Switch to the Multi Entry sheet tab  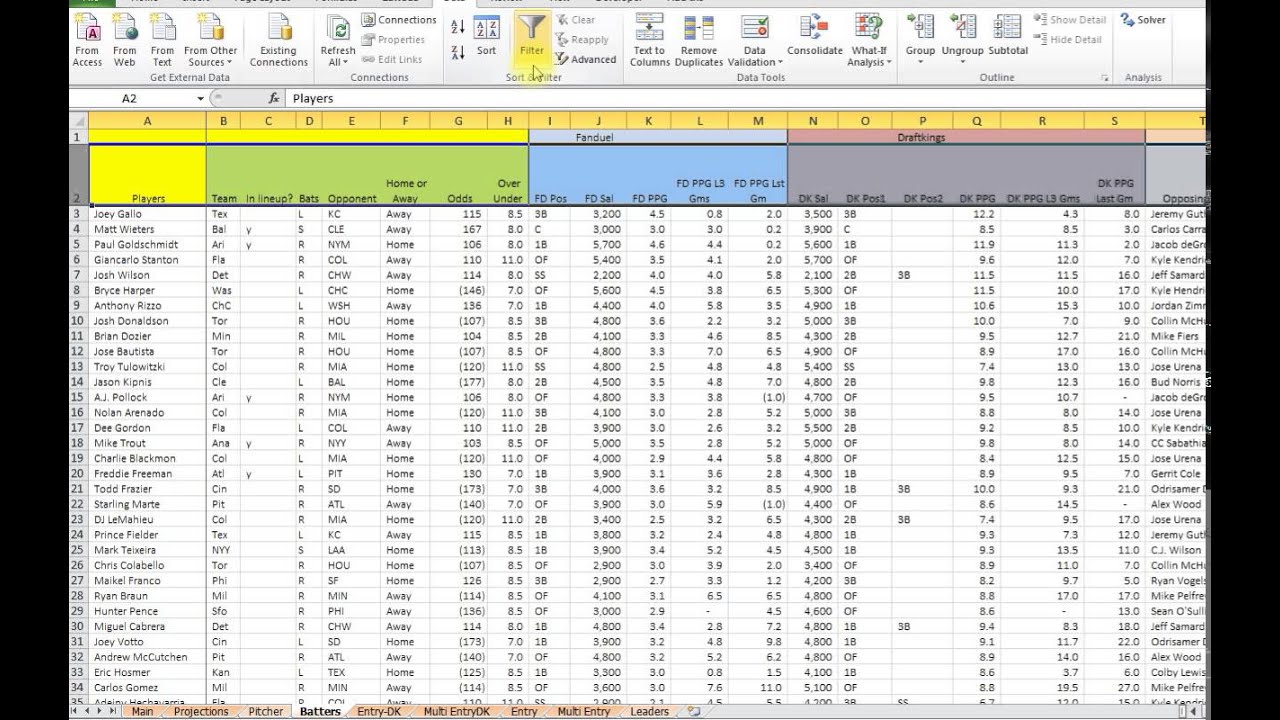[x=584, y=712]
